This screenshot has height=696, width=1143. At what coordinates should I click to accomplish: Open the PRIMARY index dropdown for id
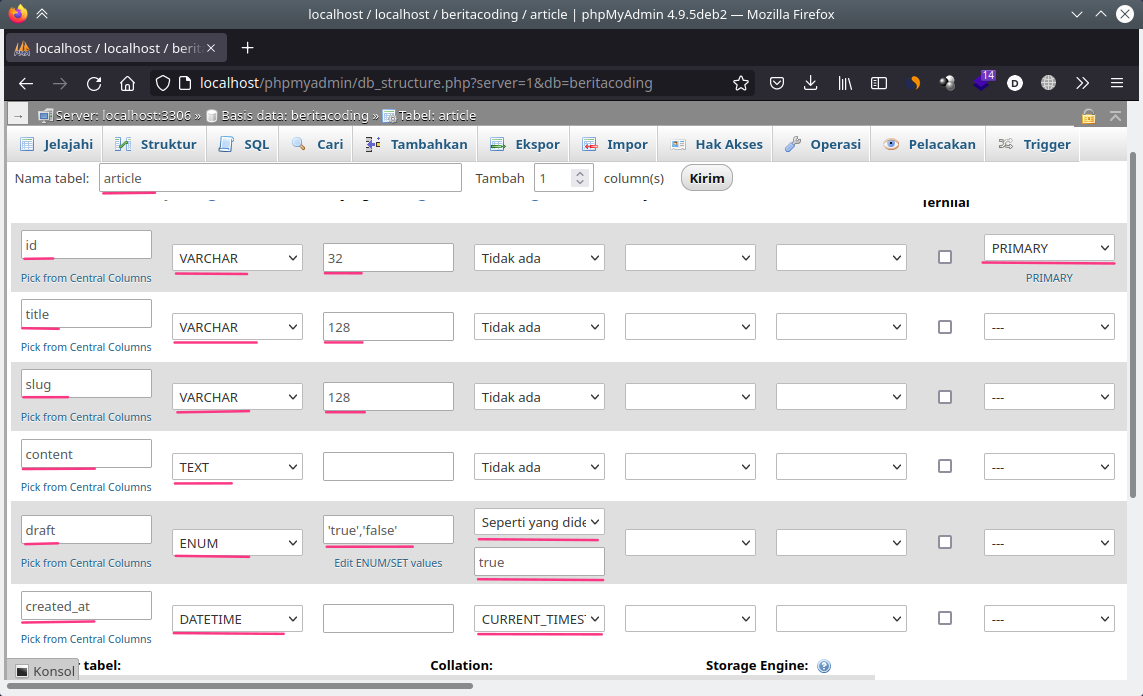click(1048, 247)
